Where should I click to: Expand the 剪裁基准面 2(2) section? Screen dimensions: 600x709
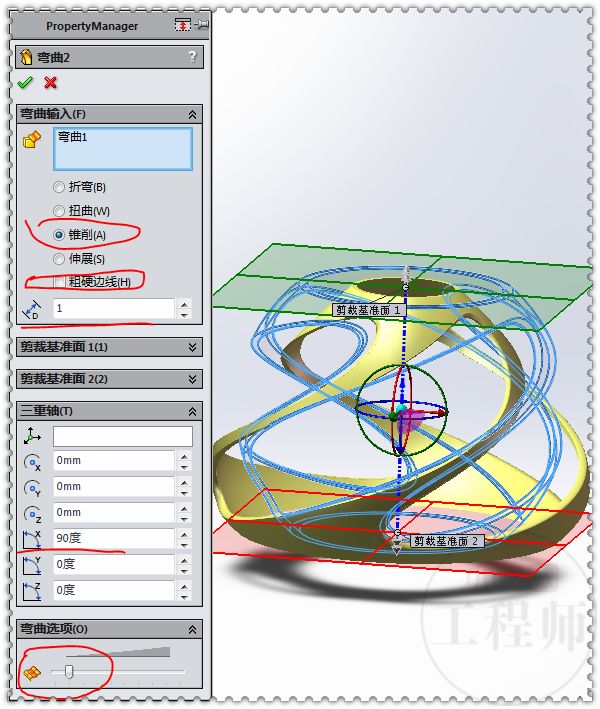pyautogui.click(x=193, y=379)
